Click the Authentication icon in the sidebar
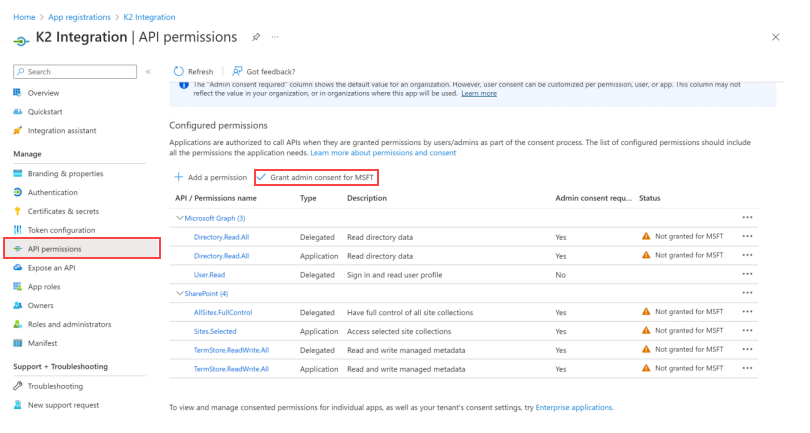Screen dimensions: 810x433 tap(18, 192)
